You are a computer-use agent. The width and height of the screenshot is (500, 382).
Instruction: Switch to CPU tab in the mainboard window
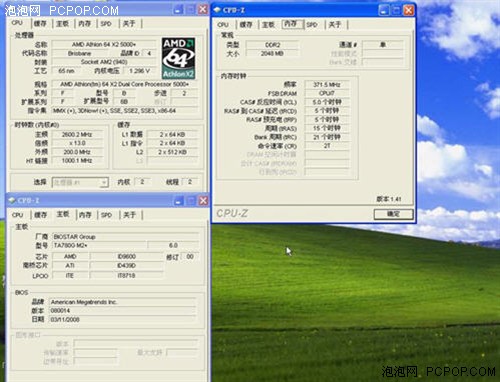tap(17, 215)
